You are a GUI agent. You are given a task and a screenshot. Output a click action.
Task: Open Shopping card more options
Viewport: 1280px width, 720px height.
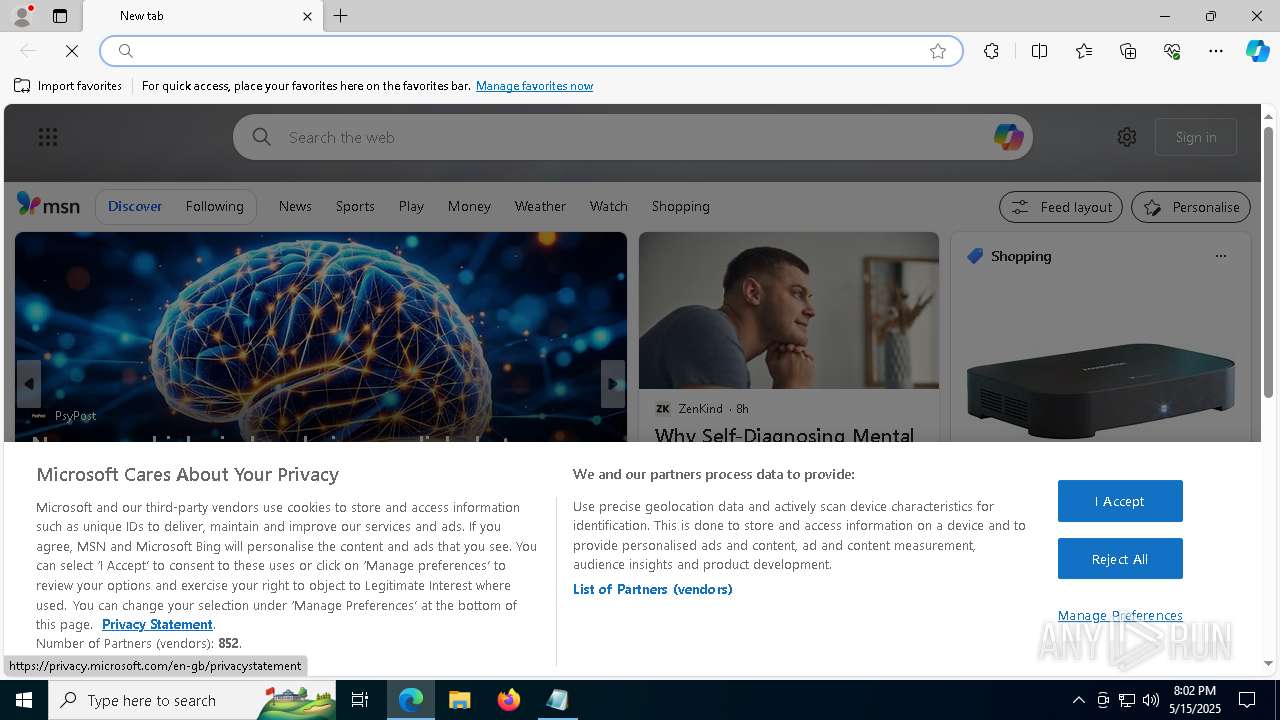(1220, 256)
